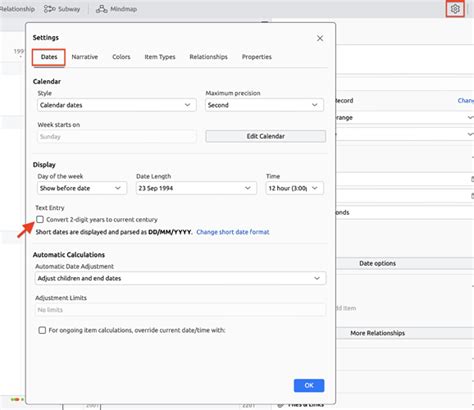
Task: Confirm settings with the OK button
Action: tap(309, 385)
